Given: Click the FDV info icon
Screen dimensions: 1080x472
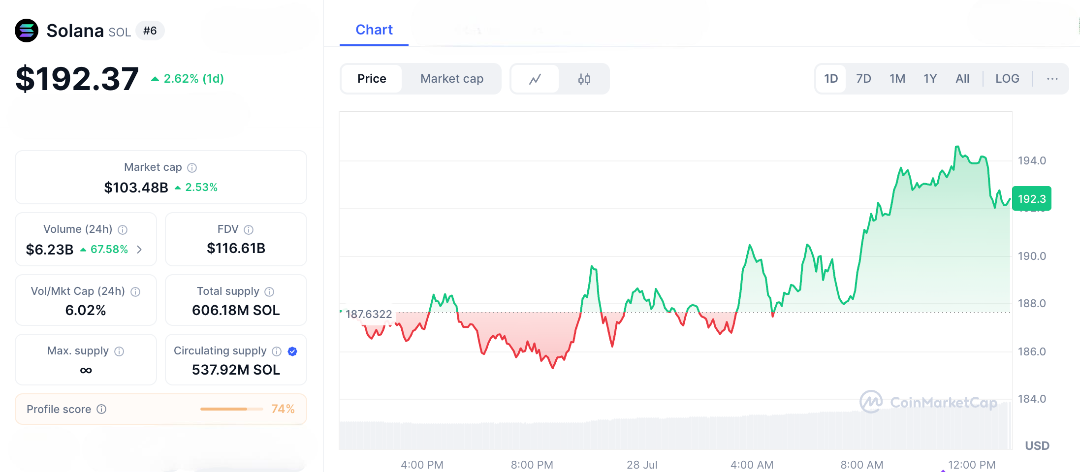Looking at the screenshot, I should (249, 230).
